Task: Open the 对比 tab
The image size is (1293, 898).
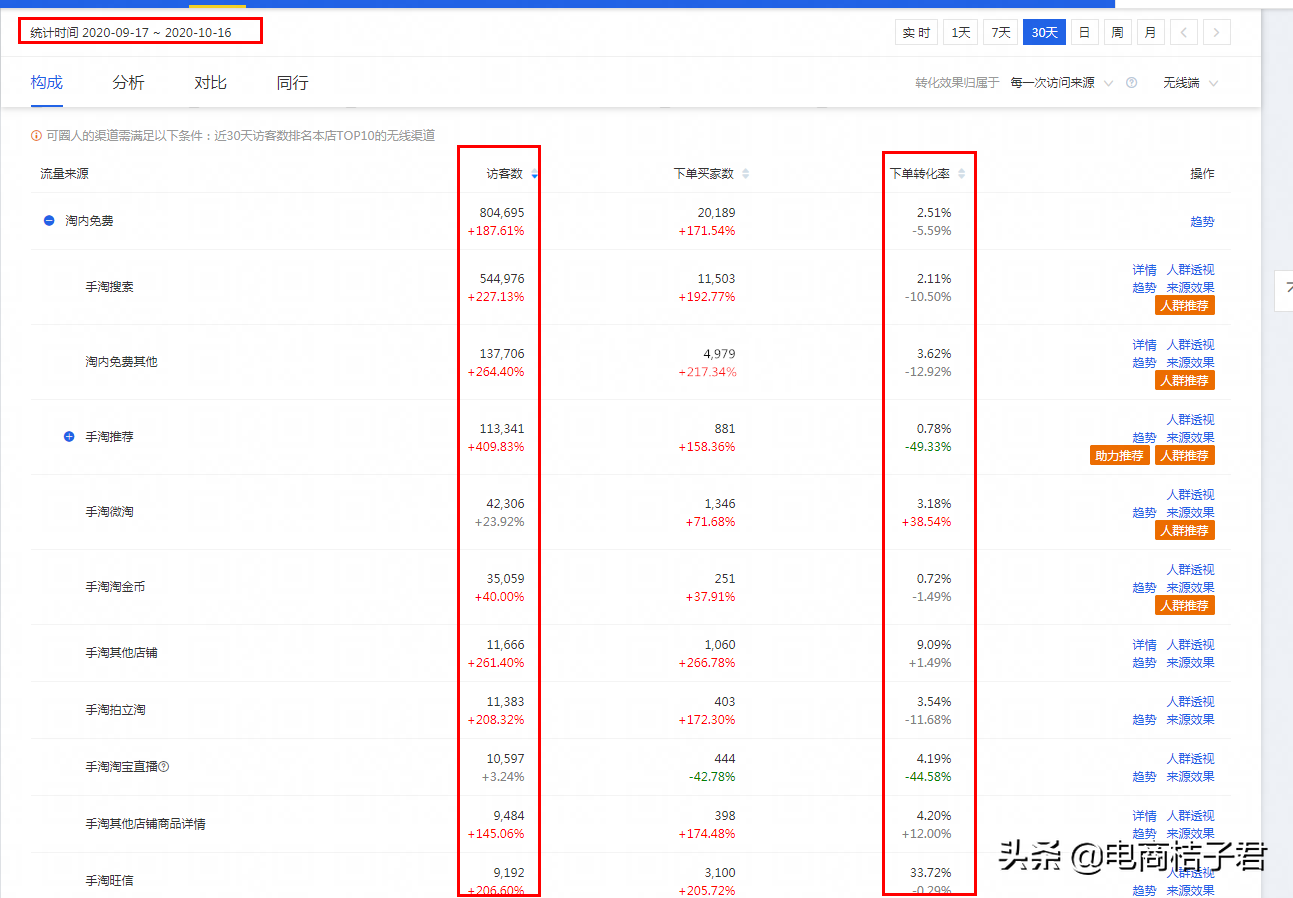Action: click(210, 83)
